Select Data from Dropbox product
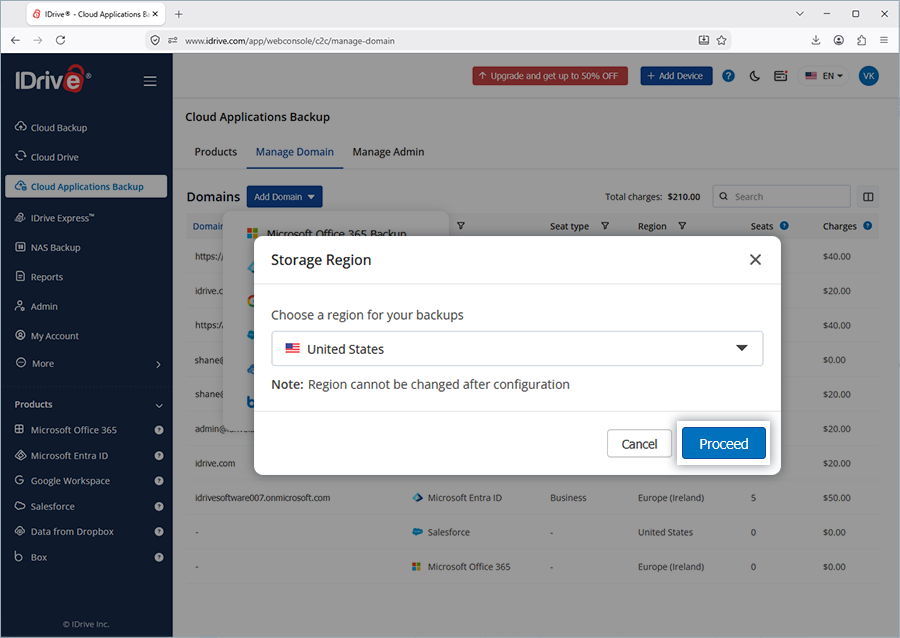900x638 pixels. point(72,531)
